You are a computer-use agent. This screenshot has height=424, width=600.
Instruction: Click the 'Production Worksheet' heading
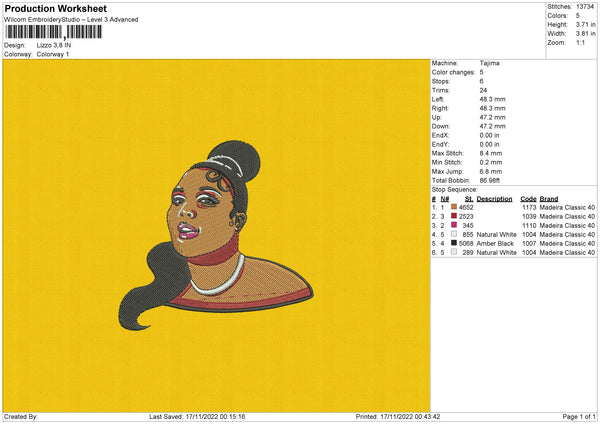56,8
